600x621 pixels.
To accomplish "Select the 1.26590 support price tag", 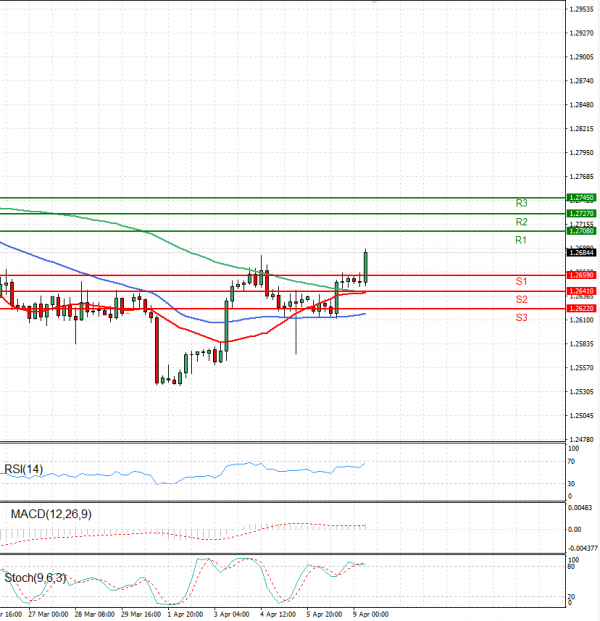I will click(581, 275).
